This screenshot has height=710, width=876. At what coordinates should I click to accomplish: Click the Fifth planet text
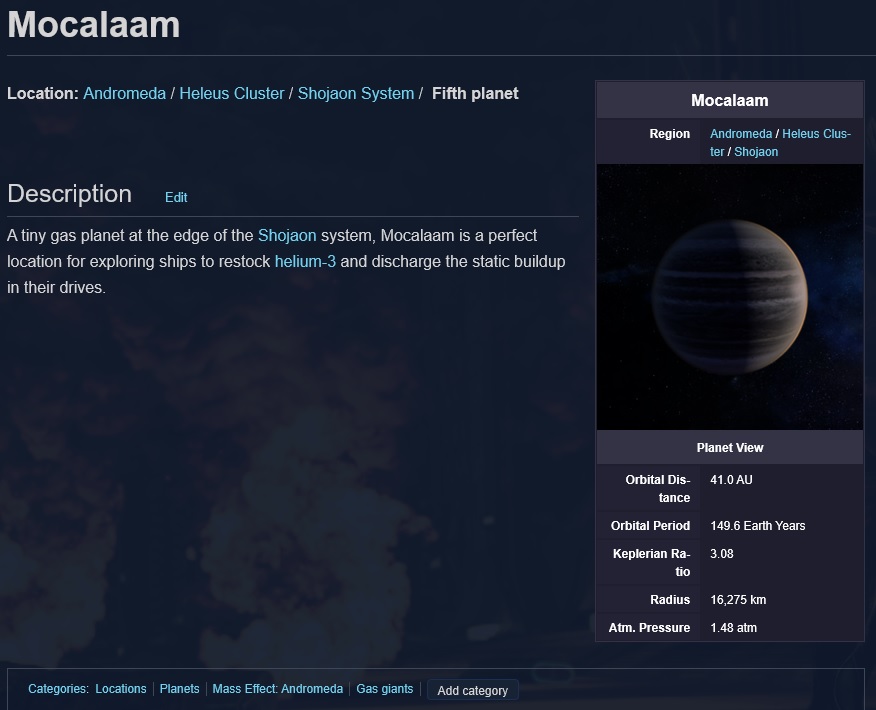click(475, 93)
